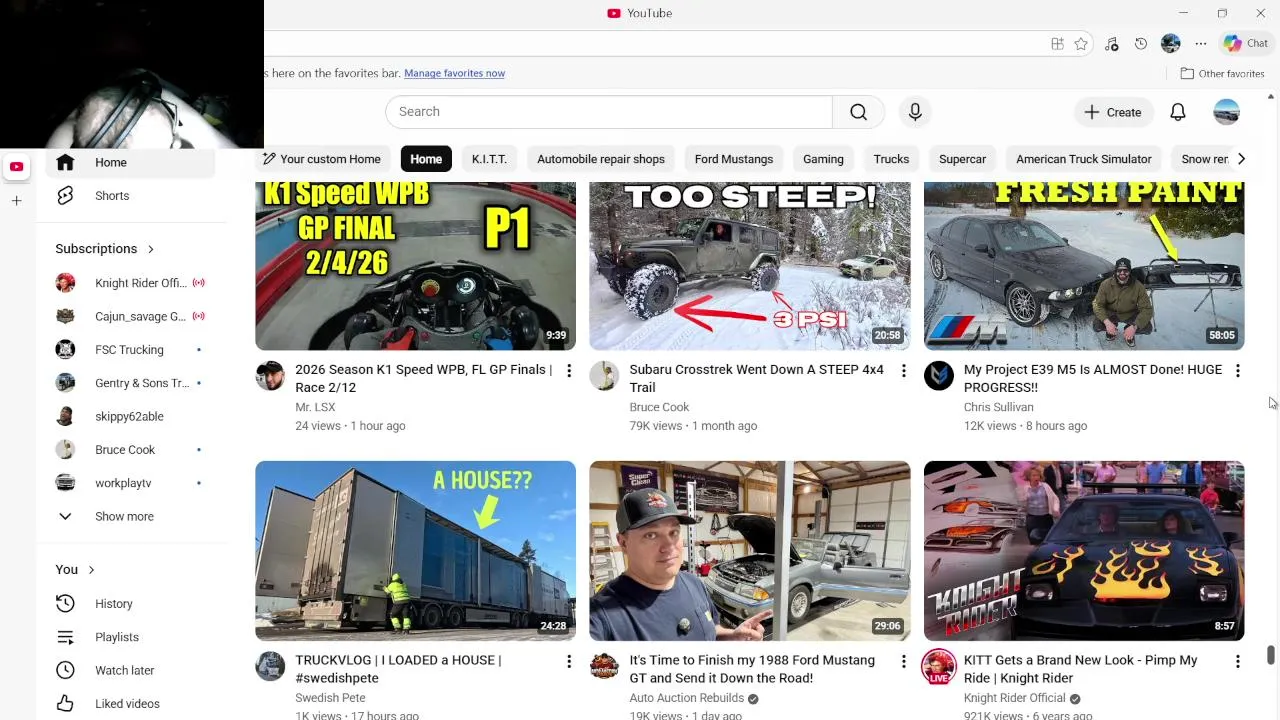Open Auto Auction Rebuilds channel avatar
This screenshot has width=1280, height=720.
604,666
